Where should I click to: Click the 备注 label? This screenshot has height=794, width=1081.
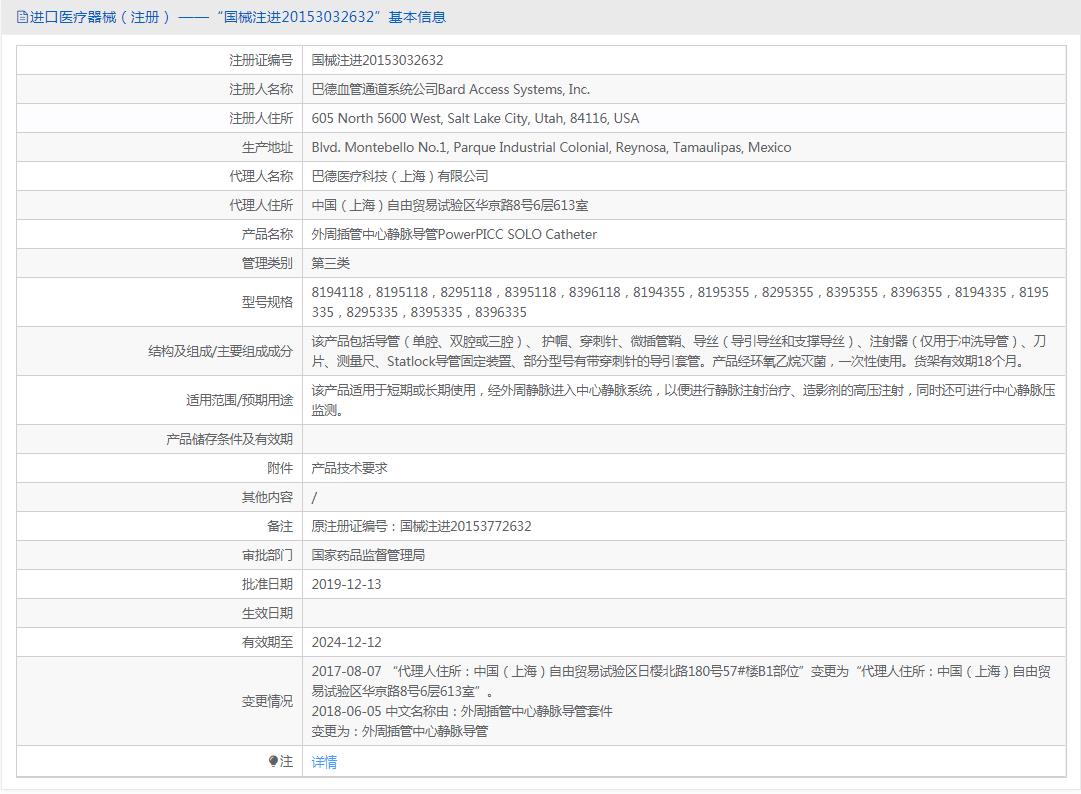[x=280, y=526]
